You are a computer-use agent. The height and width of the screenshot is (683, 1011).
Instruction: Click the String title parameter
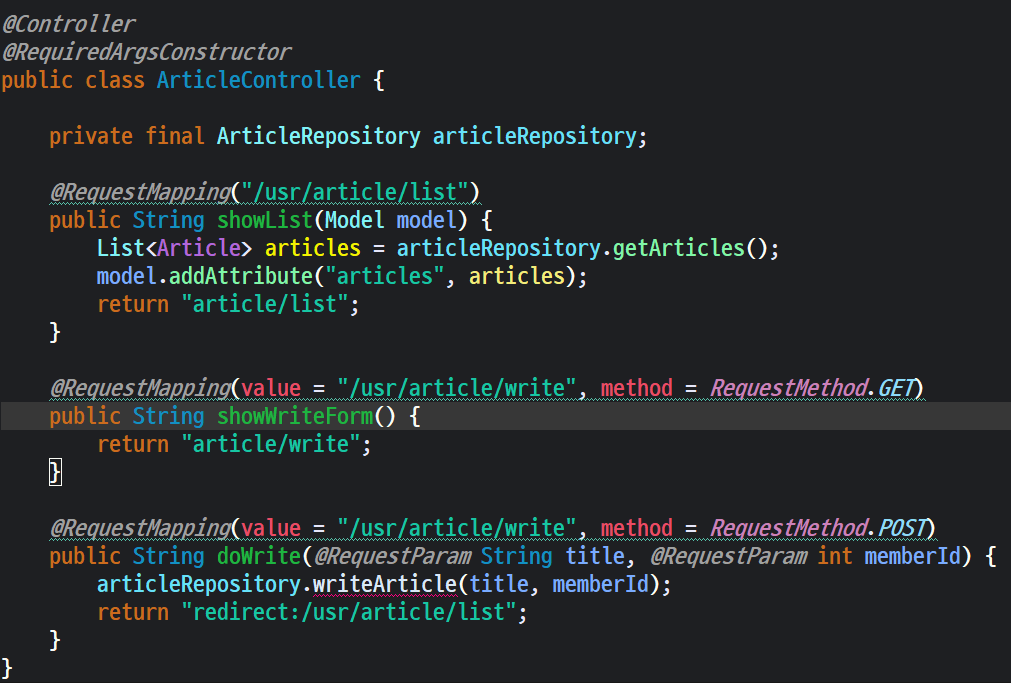553,556
